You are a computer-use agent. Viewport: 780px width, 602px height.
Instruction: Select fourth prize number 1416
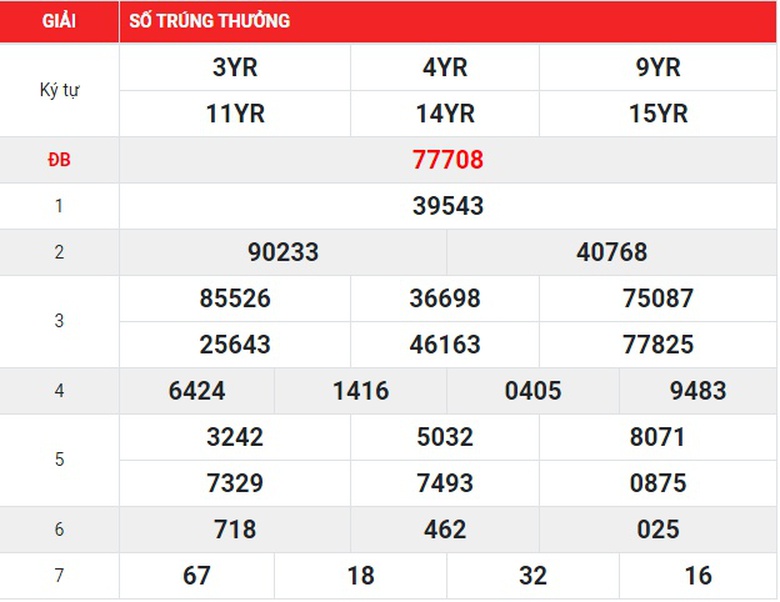[361, 391]
